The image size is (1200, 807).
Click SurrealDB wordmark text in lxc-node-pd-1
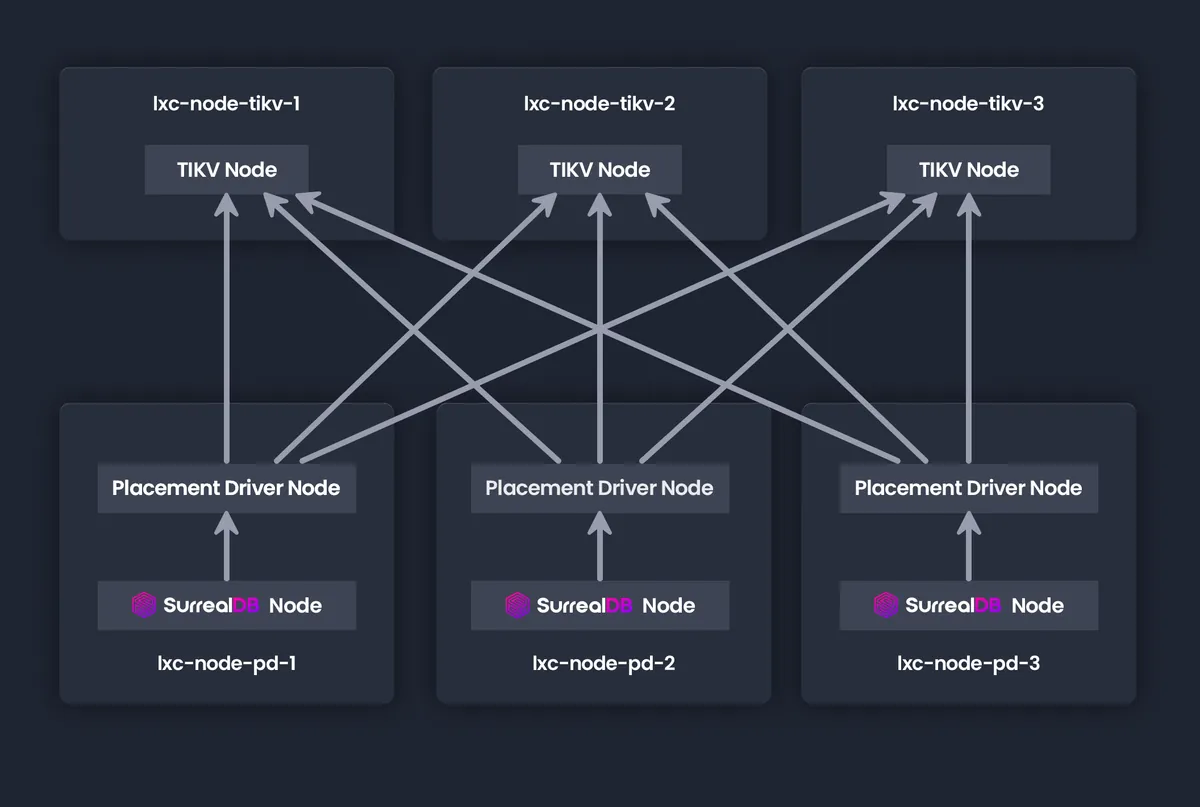click(211, 605)
